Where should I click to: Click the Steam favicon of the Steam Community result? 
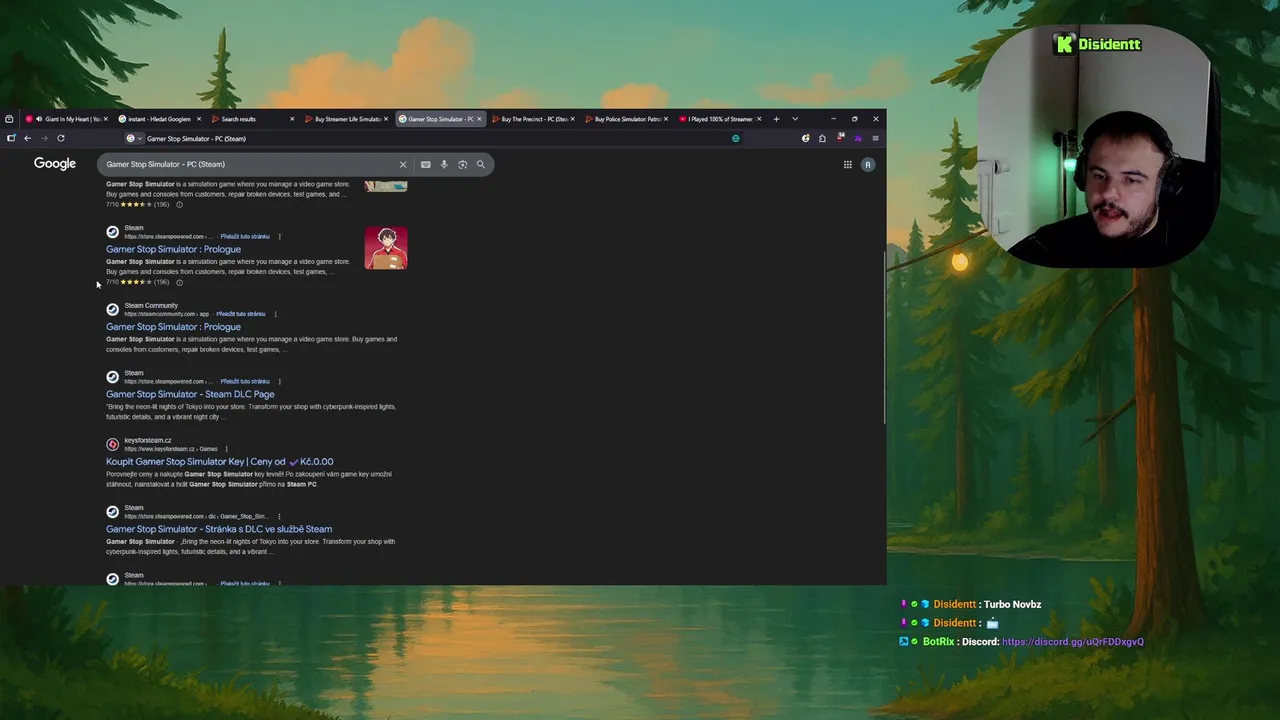pyautogui.click(x=112, y=309)
